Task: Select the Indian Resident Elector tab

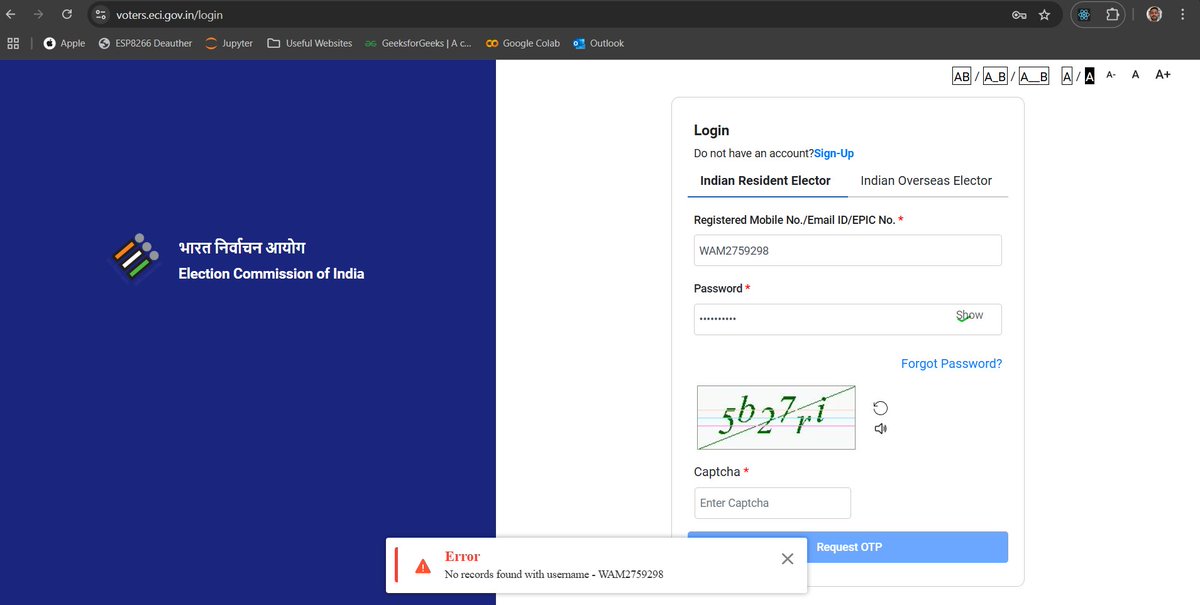Action: coord(765,181)
